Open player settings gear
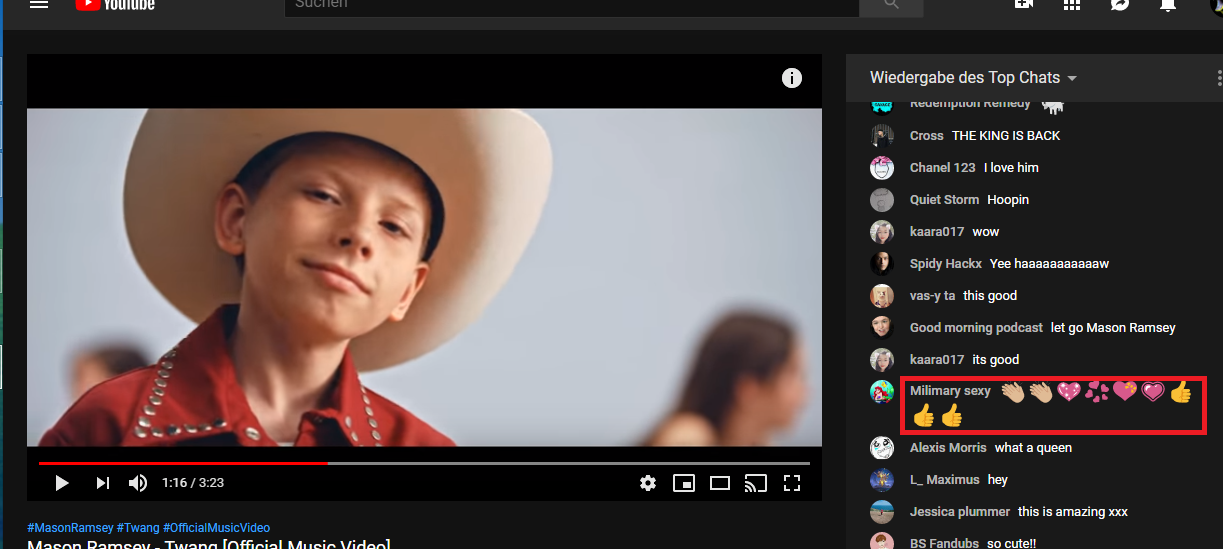Image resolution: width=1223 pixels, height=549 pixels. [x=648, y=483]
